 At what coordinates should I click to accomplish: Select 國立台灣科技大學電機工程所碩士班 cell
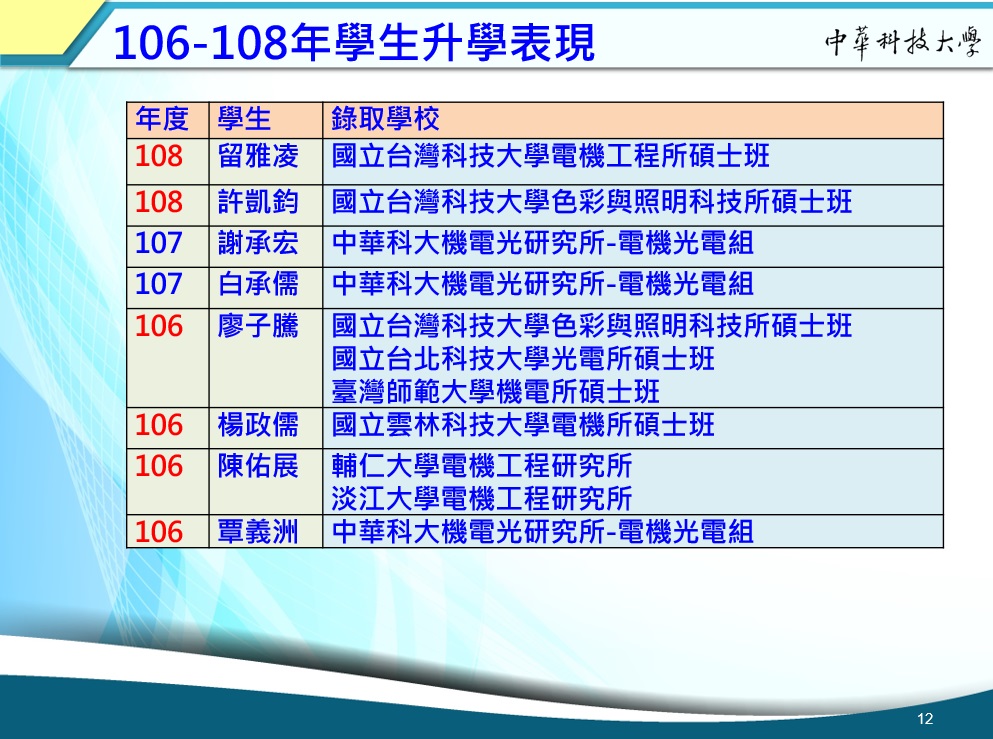(633, 162)
